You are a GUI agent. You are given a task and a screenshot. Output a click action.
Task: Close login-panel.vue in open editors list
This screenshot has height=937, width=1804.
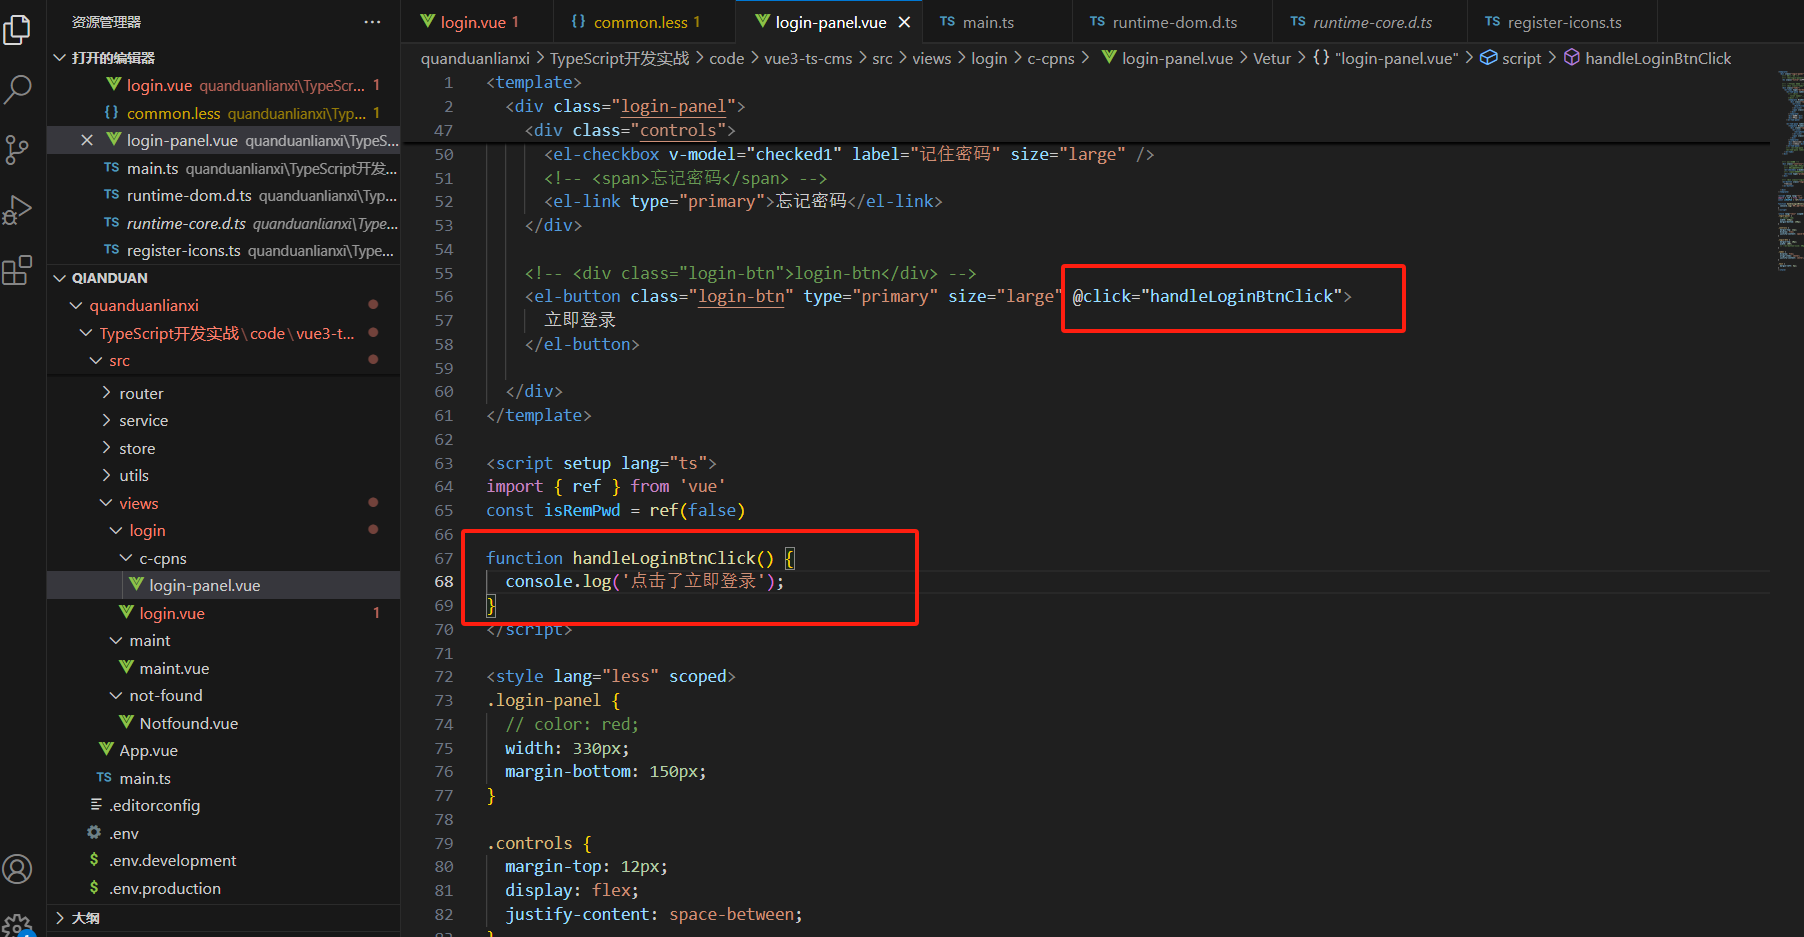coord(87,140)
